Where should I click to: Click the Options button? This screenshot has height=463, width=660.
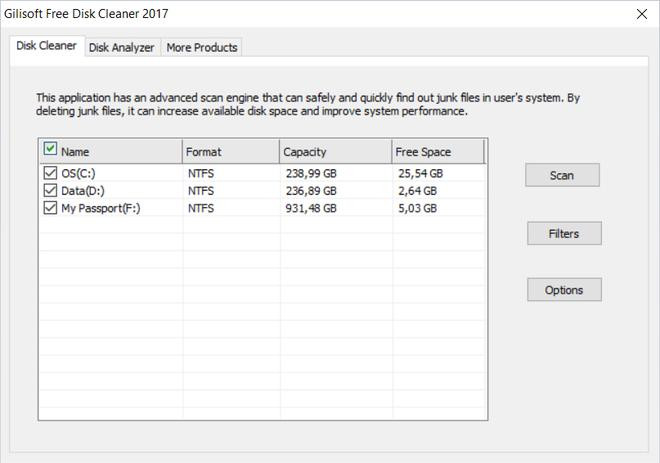[x=563, y=290]
